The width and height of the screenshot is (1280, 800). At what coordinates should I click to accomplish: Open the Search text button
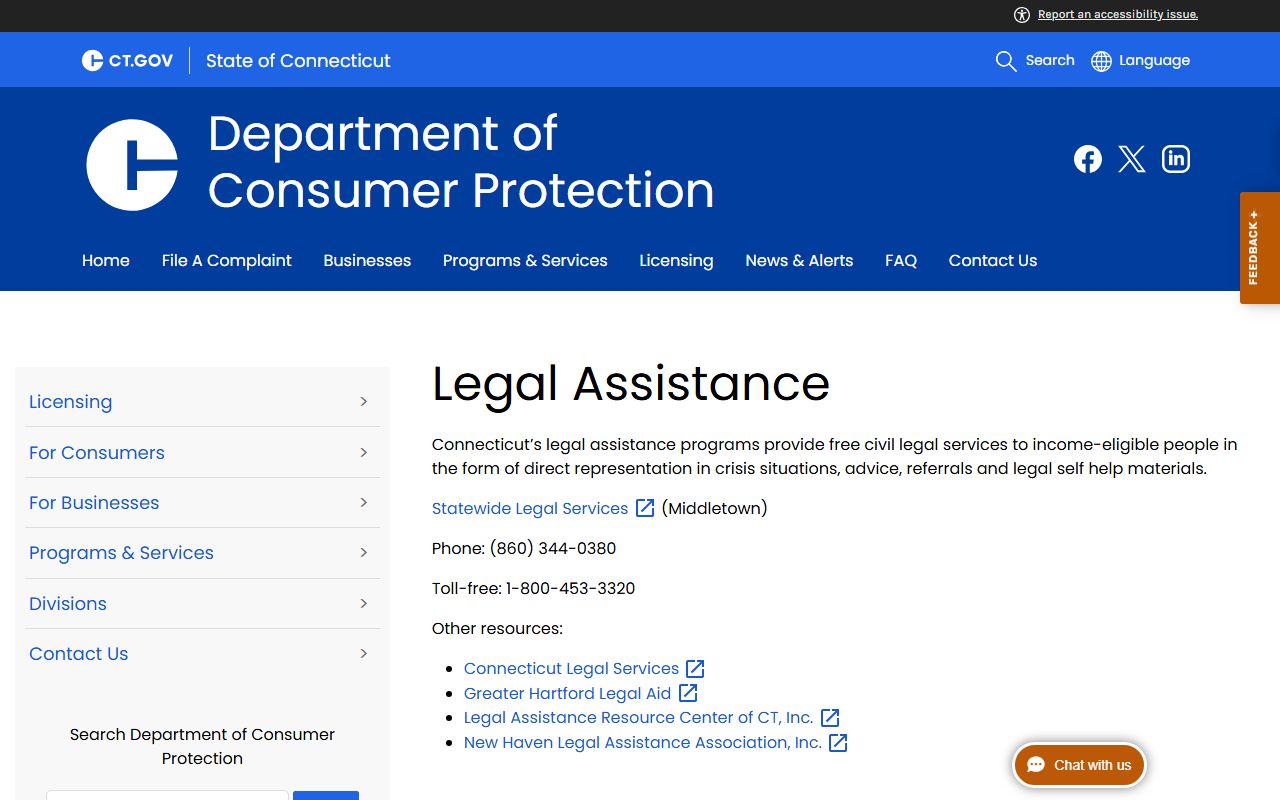click(x=1050, y=60)
